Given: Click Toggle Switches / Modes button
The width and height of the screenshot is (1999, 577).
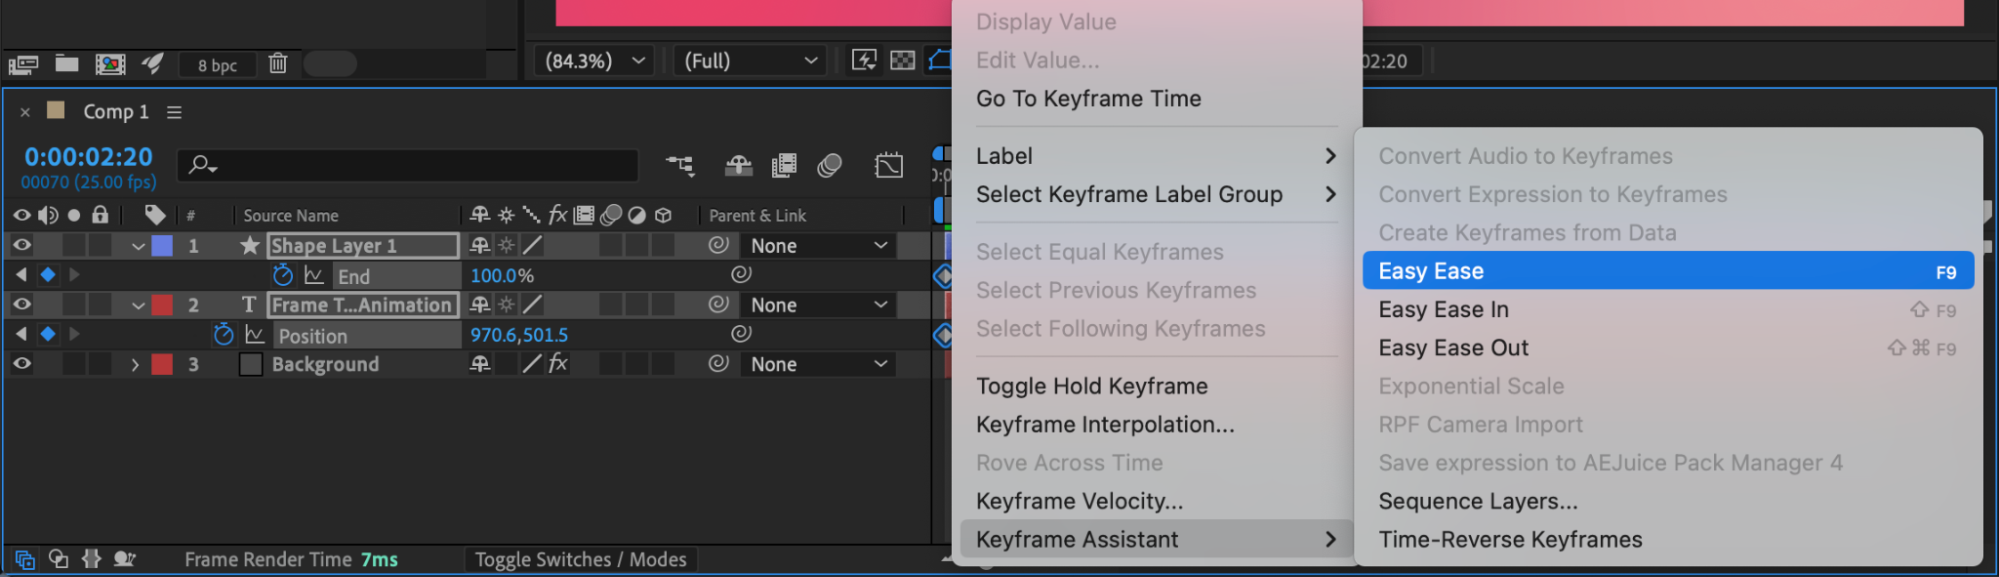Looking at the screenshot, I should click(x=580, y=560).
